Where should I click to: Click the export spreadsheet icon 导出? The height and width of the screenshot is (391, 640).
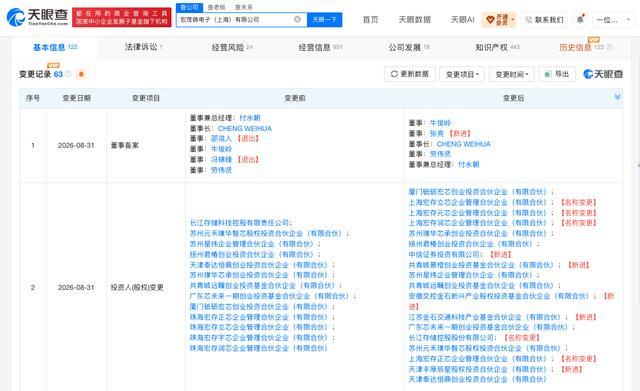pyautogui.click(x=548, y=74)
